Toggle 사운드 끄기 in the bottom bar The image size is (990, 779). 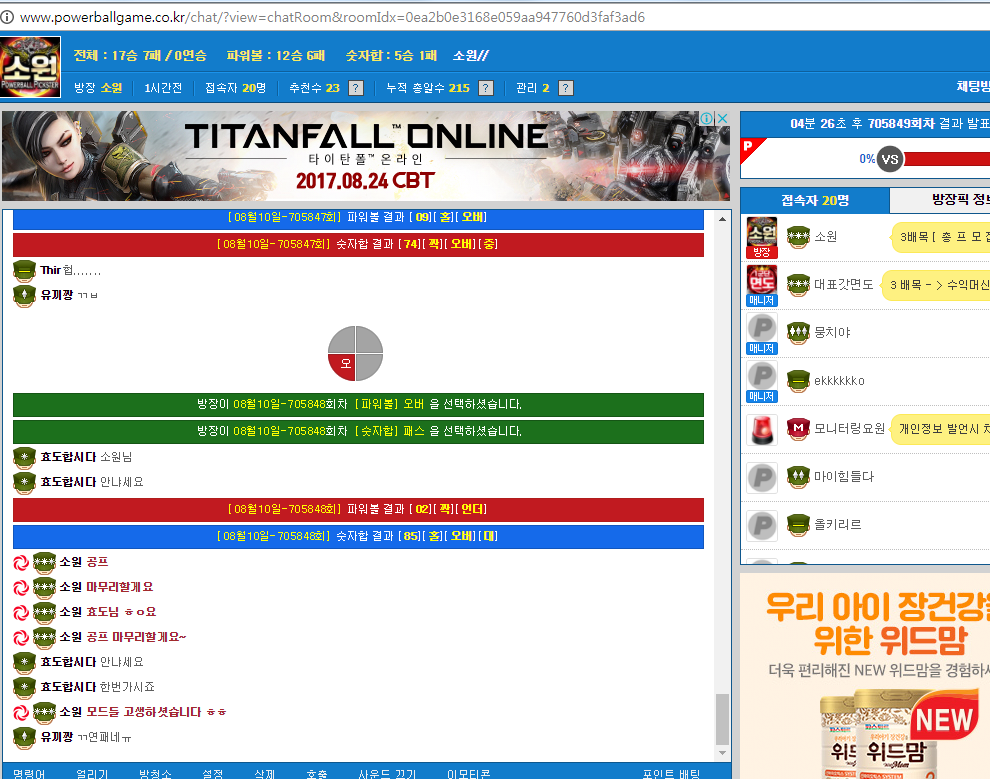coord(387,773)
